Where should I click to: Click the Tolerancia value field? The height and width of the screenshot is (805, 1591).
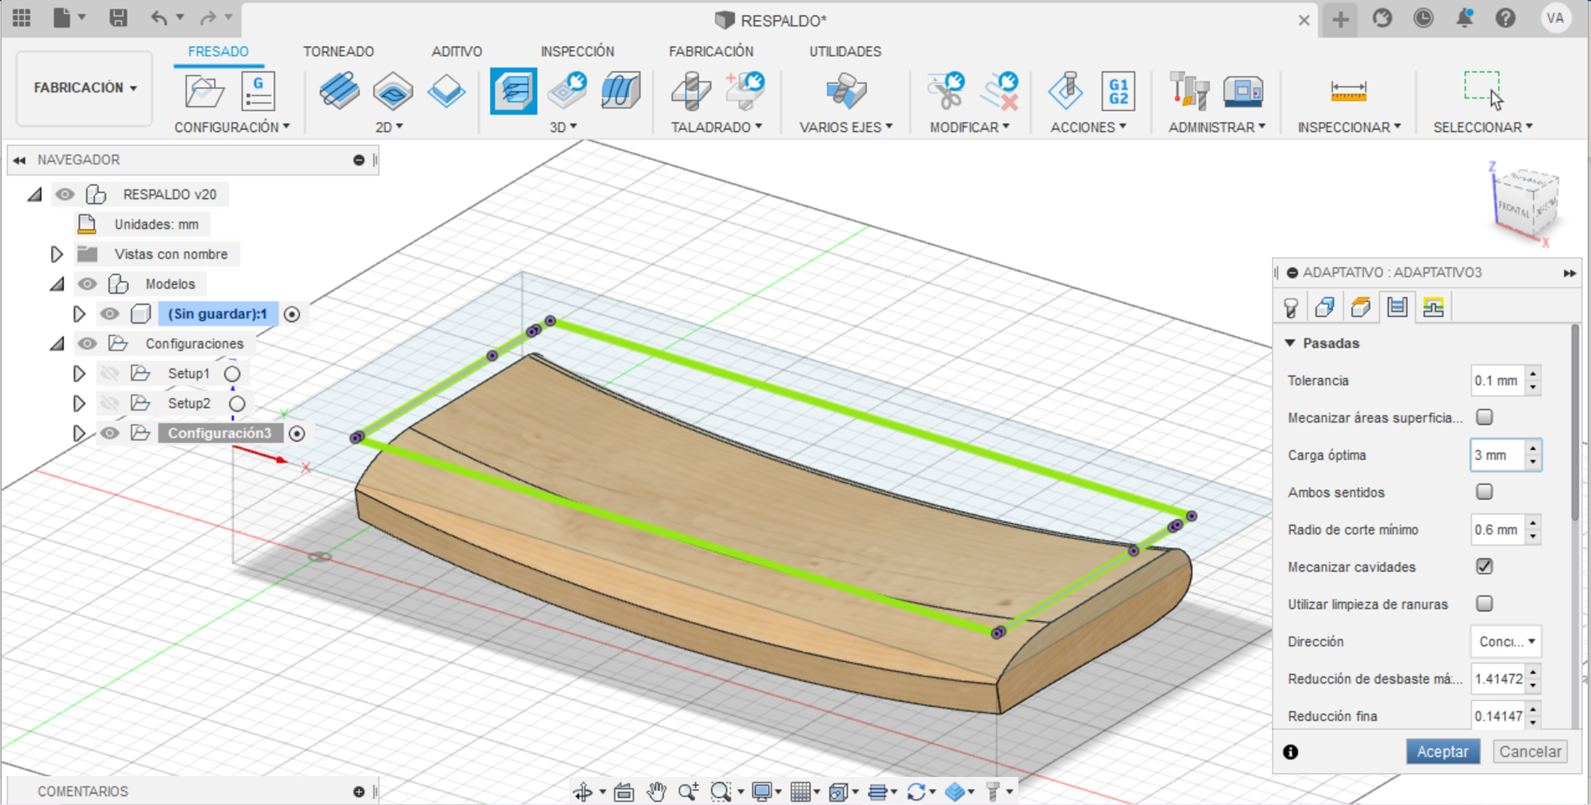(1497, 380)
